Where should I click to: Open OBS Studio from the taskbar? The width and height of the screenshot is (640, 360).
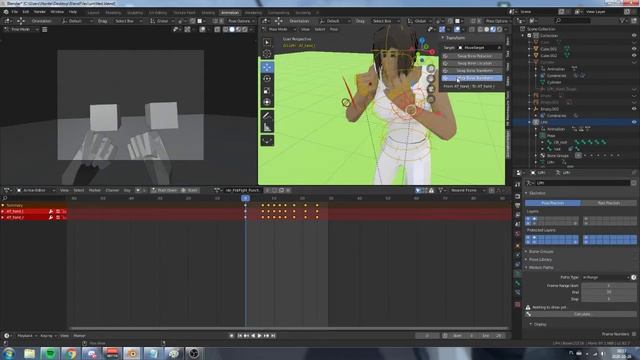point(194,353)
